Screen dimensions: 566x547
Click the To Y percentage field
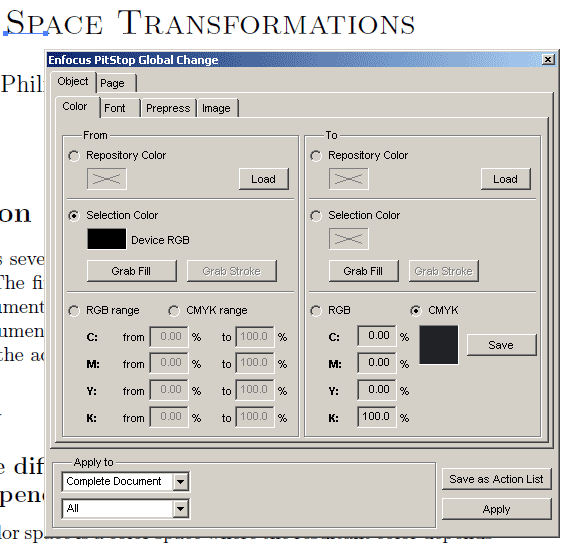[x=377, y=390]
